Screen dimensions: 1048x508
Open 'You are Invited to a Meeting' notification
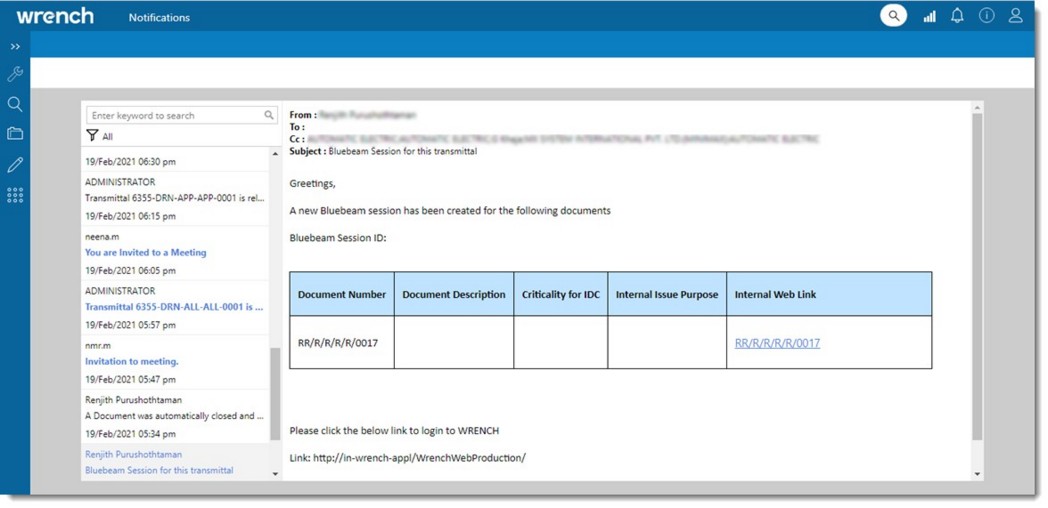[145, 253]
